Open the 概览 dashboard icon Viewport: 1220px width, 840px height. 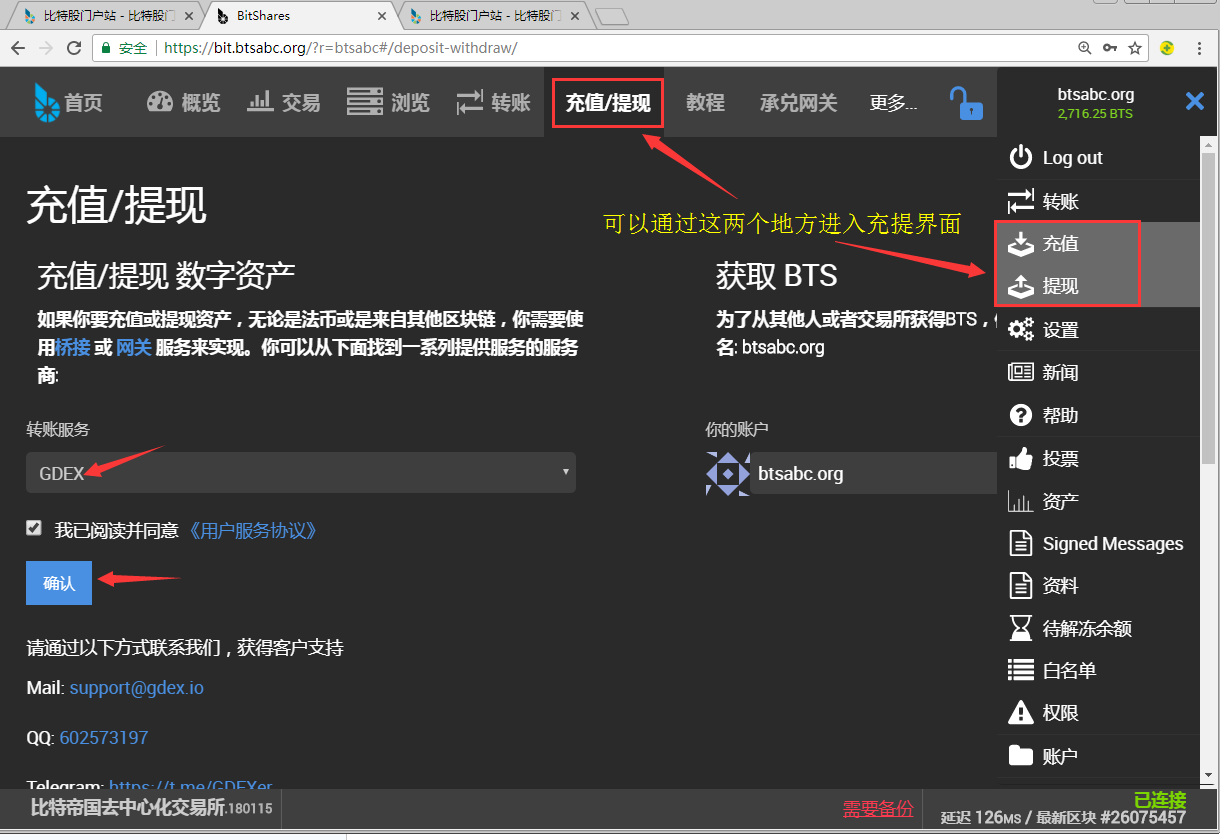point(160,102)
